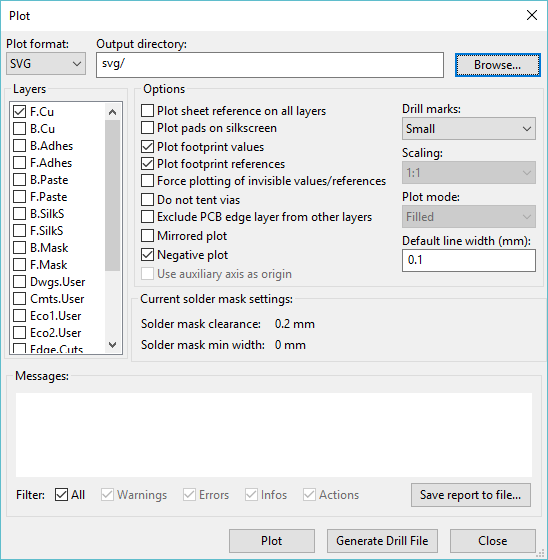The height and width of the screenshot is (560, 548).
Task: Click the layers list scroll down arrow
Action: coord(113,345)
